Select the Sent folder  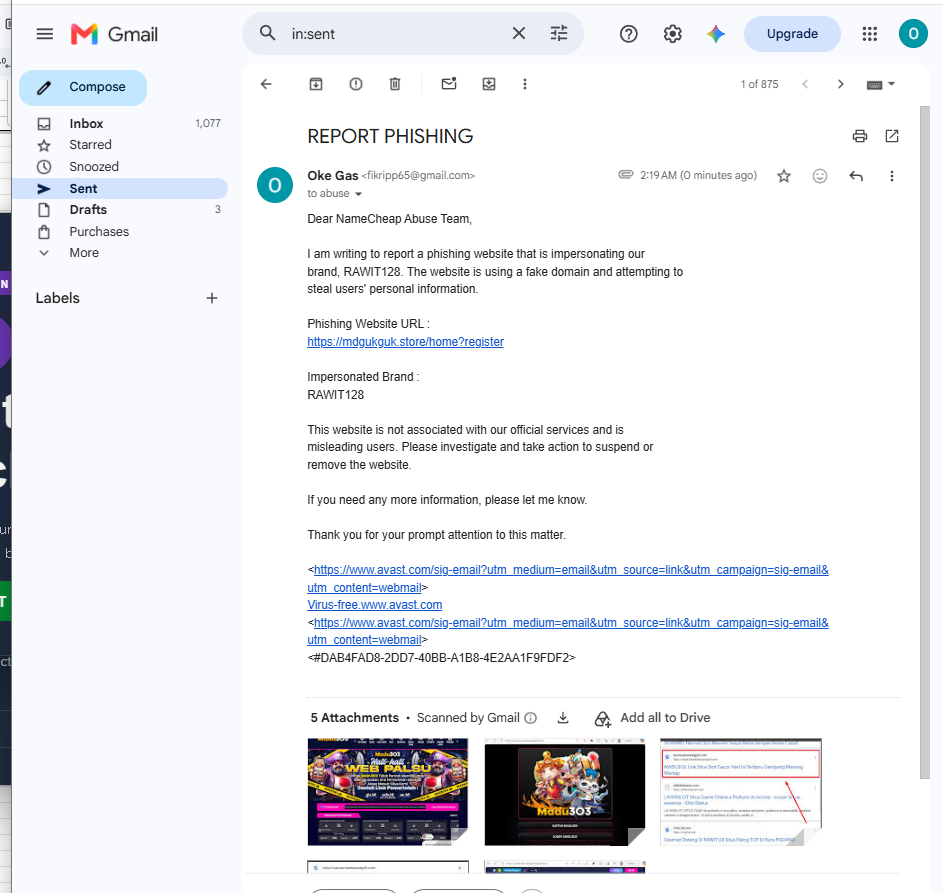click(x=120, y=188)
